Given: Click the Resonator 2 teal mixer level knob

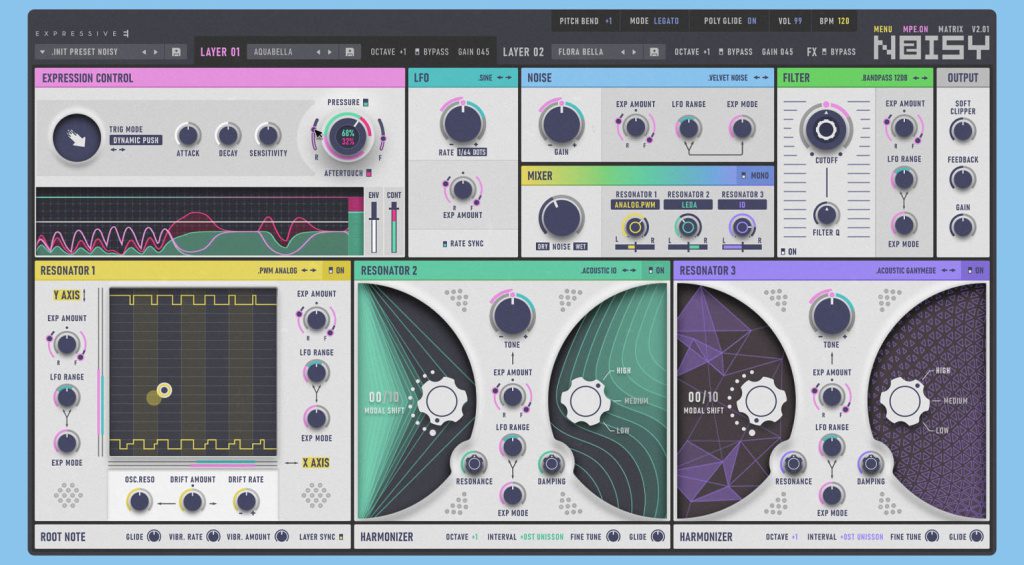Looking at the screenshot, I should [688, 227].
